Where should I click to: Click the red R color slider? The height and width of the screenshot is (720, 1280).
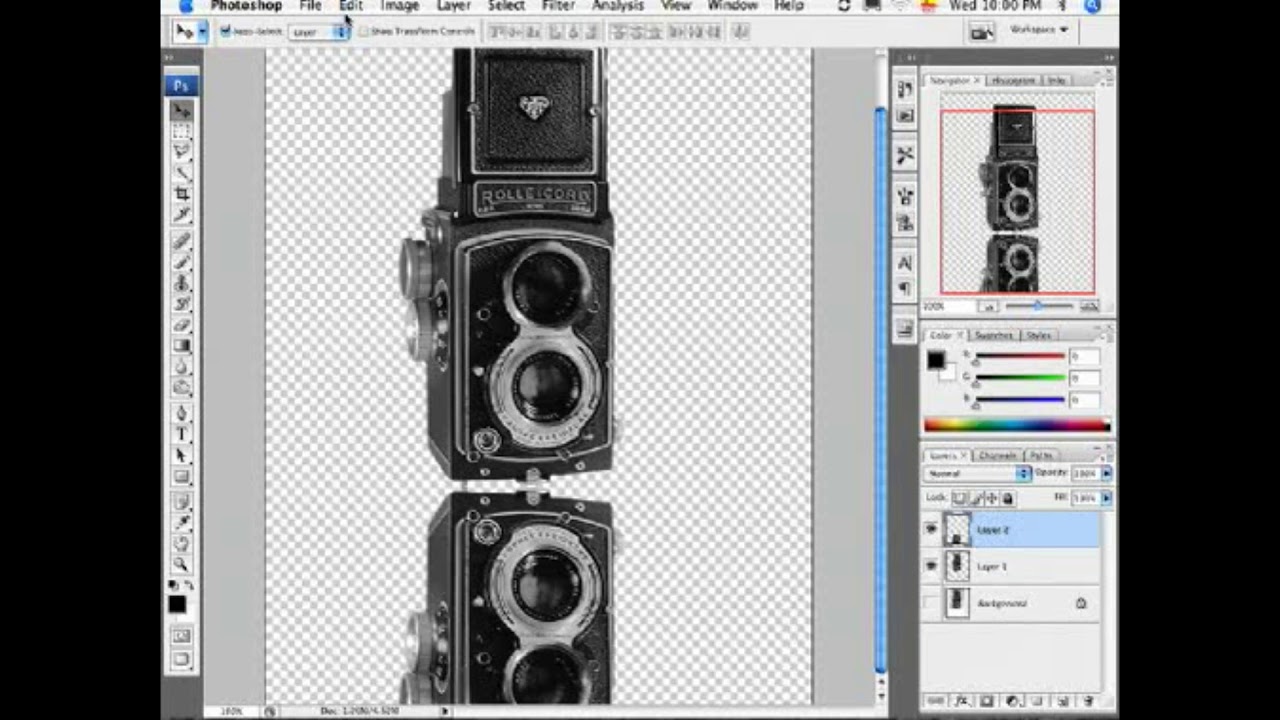point(1020,357)
